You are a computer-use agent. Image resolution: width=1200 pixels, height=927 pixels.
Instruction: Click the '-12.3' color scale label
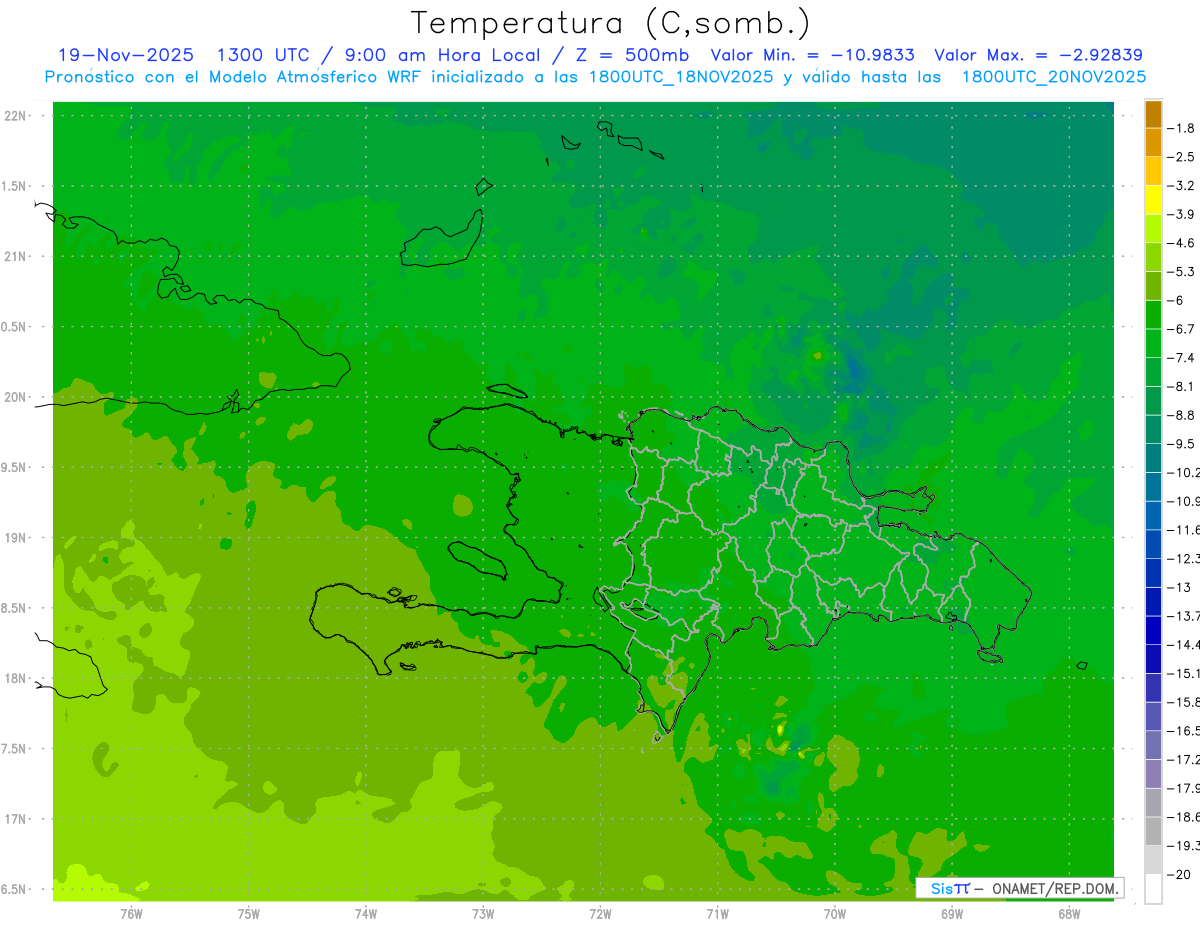point(1184,558)
